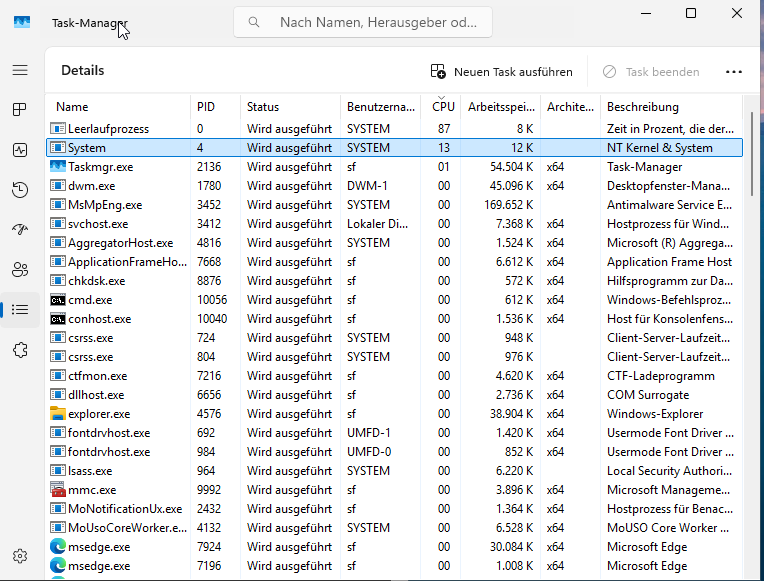Open Task Manager settings gear
The width and height of the screenshot is (764, 581).
(20, 556)
